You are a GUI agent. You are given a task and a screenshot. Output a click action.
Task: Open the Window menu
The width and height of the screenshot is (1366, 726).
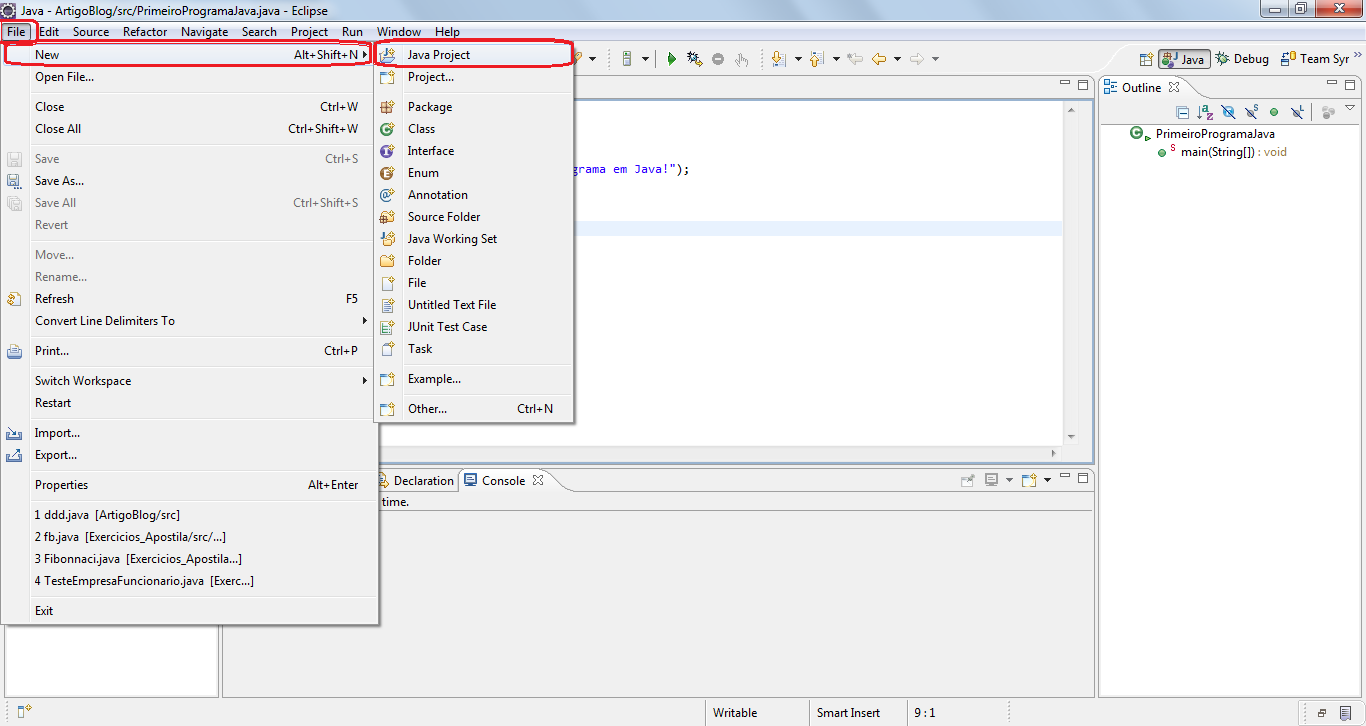click(399, 31)
